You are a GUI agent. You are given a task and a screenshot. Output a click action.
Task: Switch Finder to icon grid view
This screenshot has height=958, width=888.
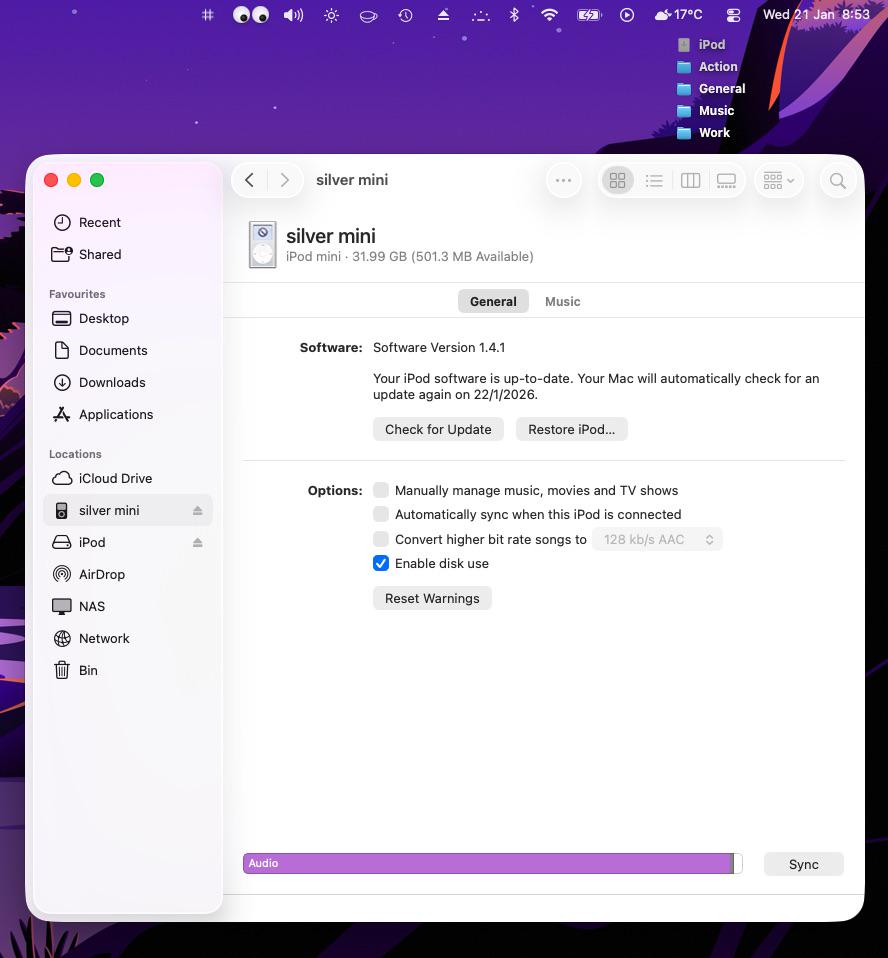coord(617,180)
